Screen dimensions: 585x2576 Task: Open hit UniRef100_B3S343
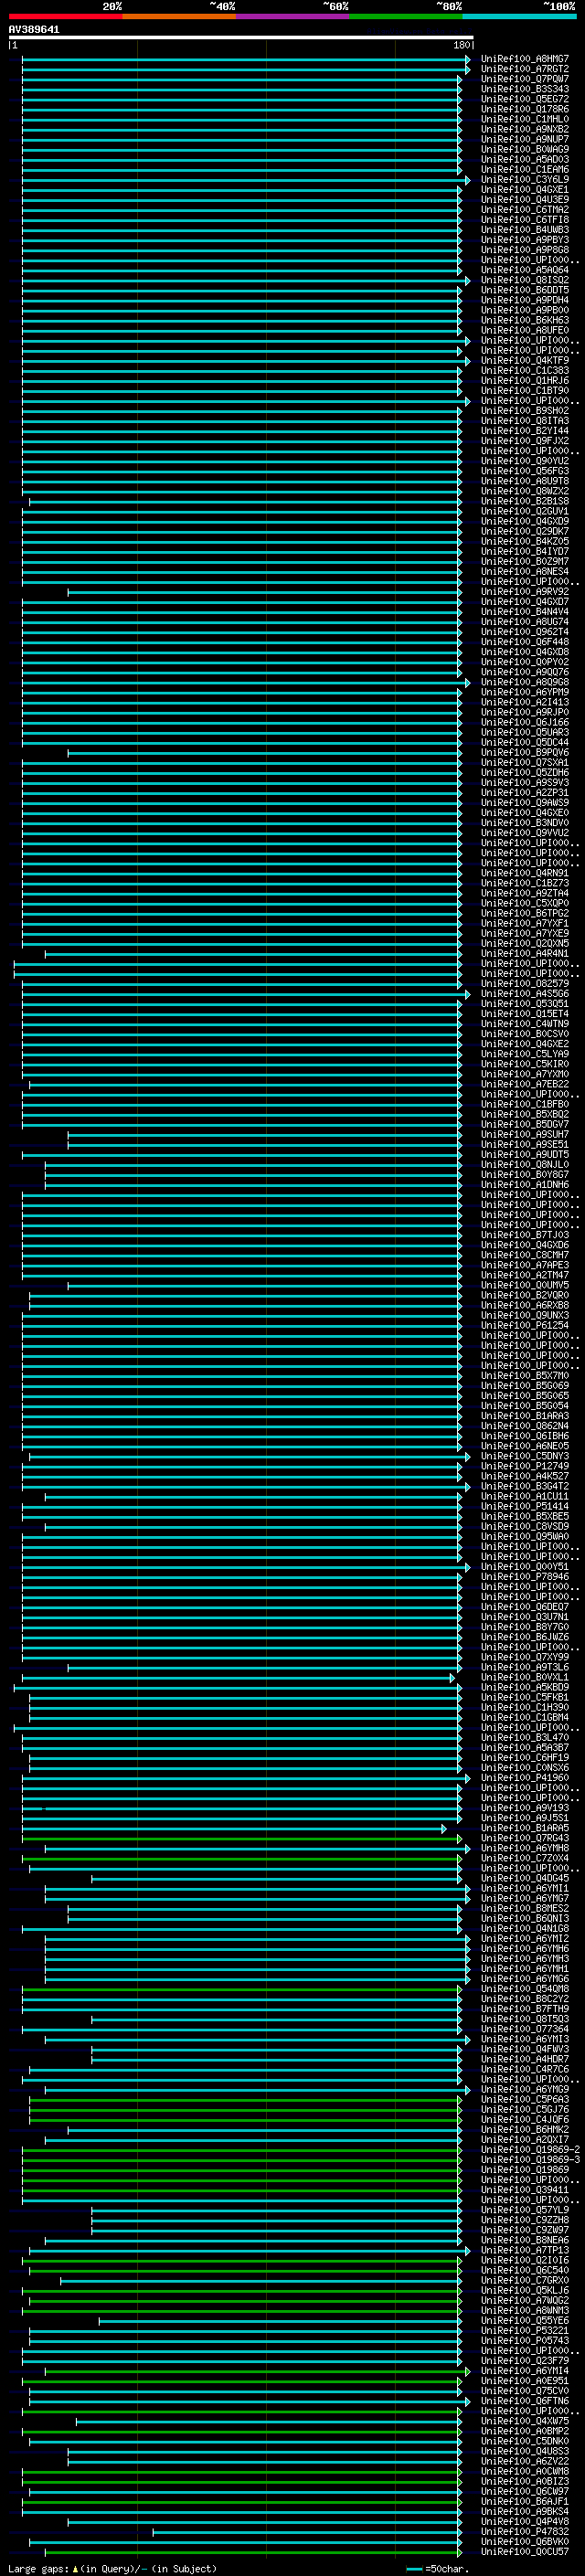point(525,90)
